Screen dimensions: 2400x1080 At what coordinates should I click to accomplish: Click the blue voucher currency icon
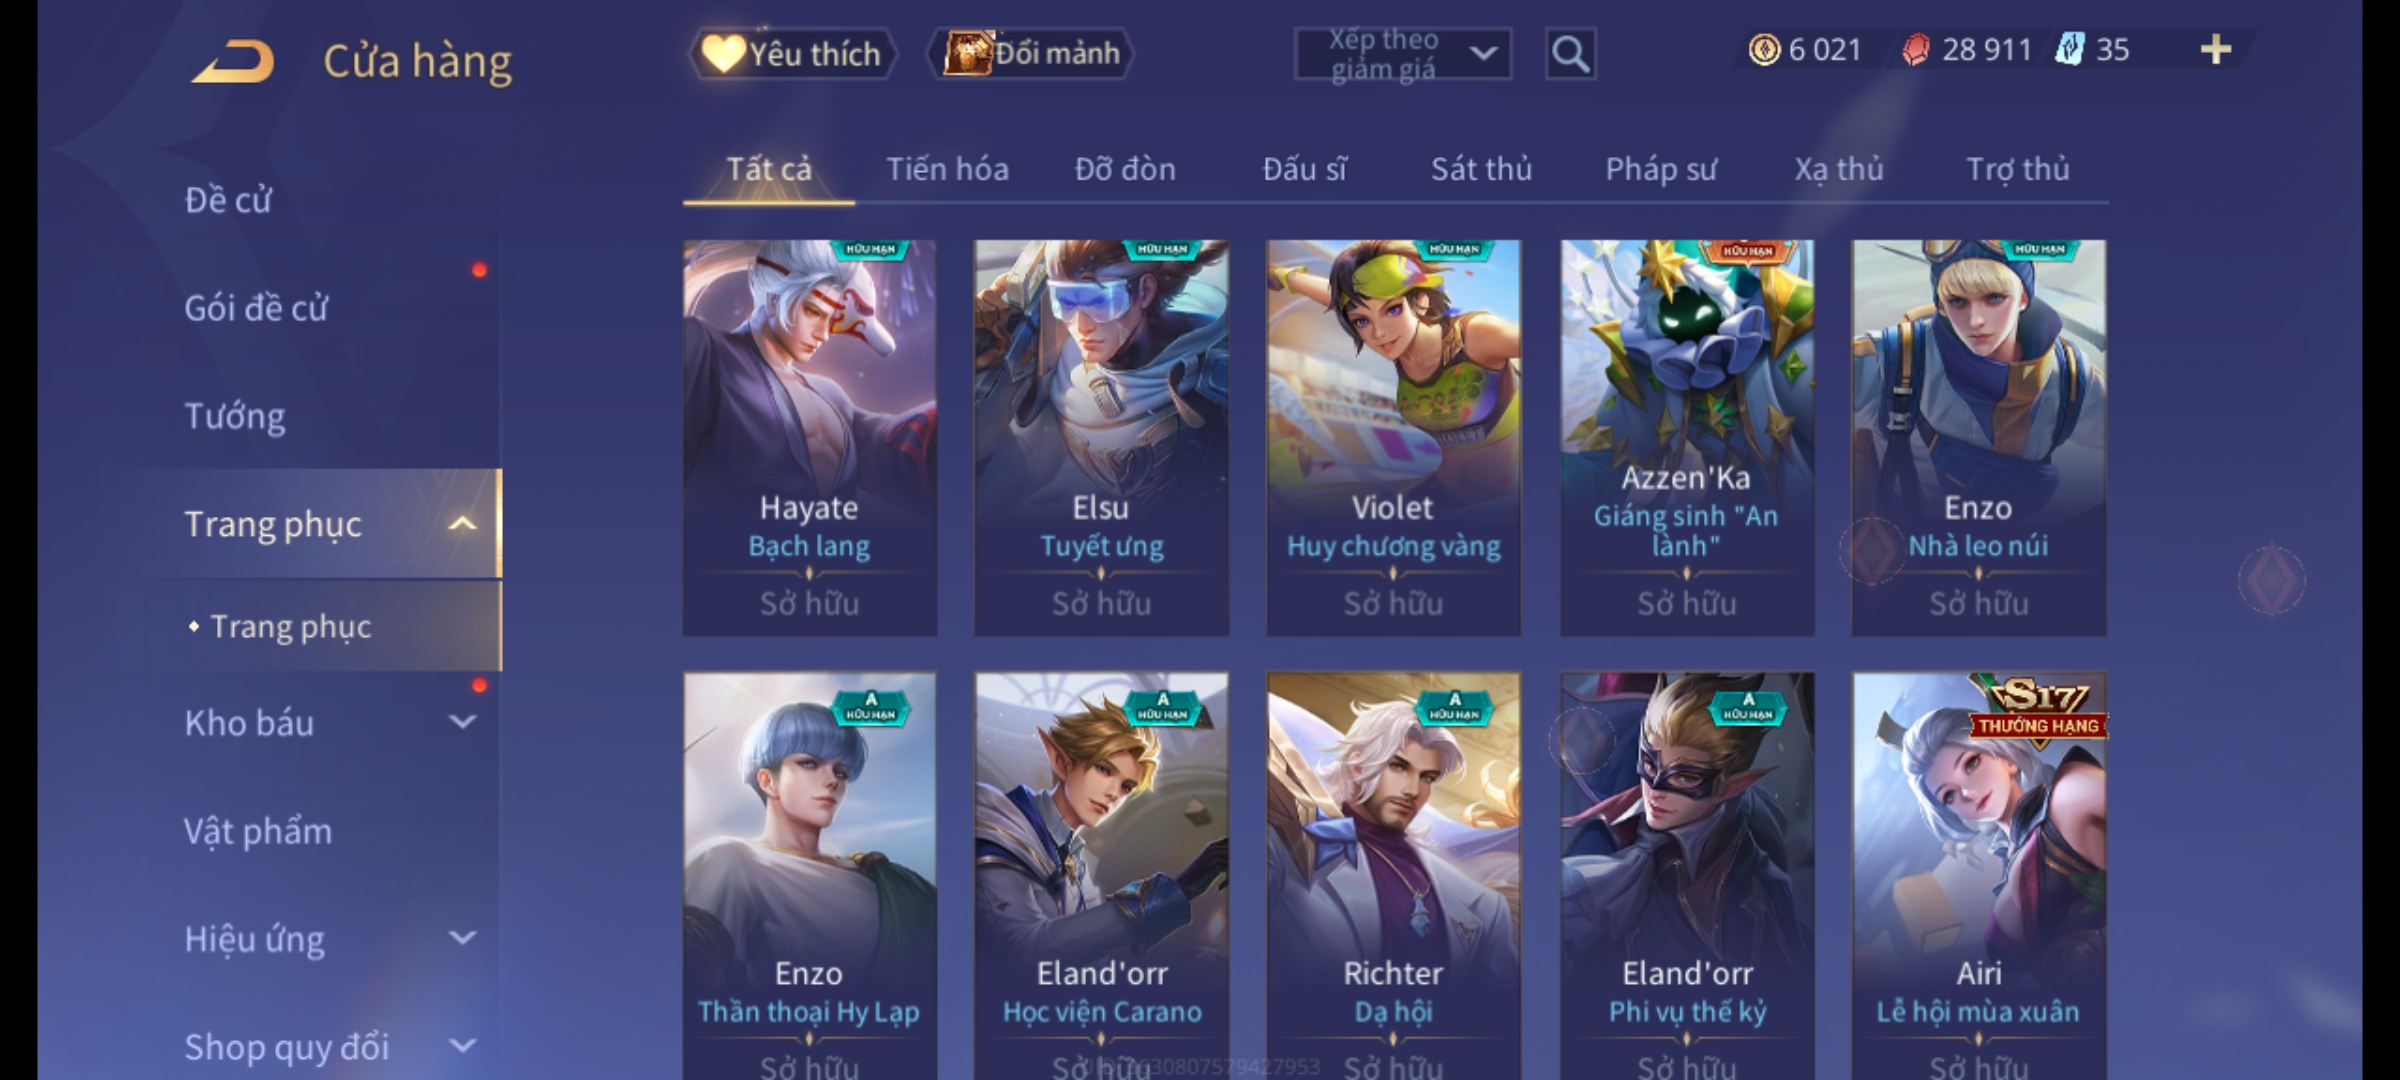2069,49
